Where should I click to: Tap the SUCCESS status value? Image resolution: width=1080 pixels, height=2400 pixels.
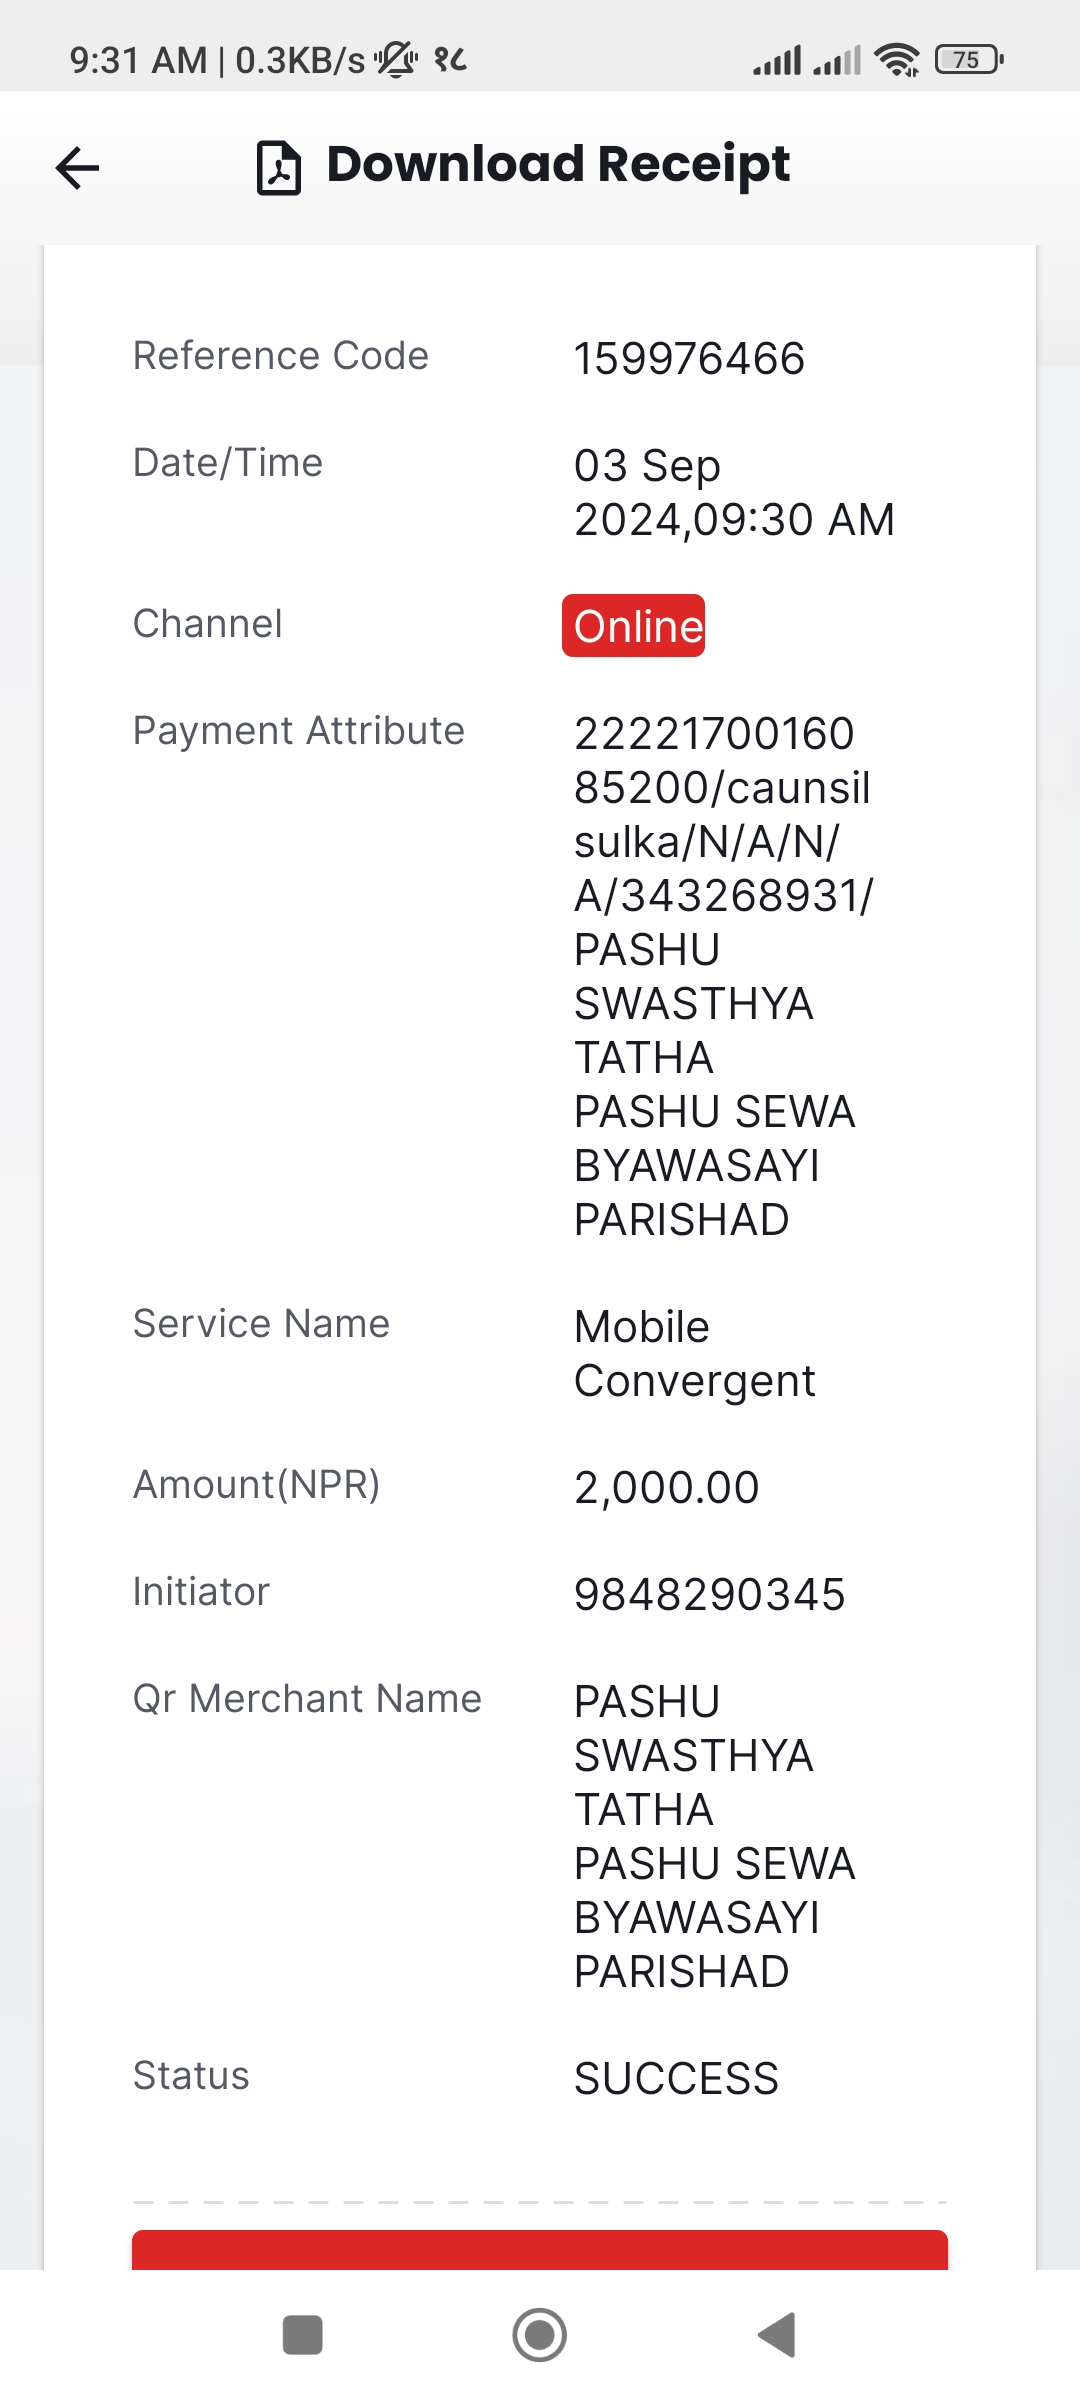pos(676,2078)
